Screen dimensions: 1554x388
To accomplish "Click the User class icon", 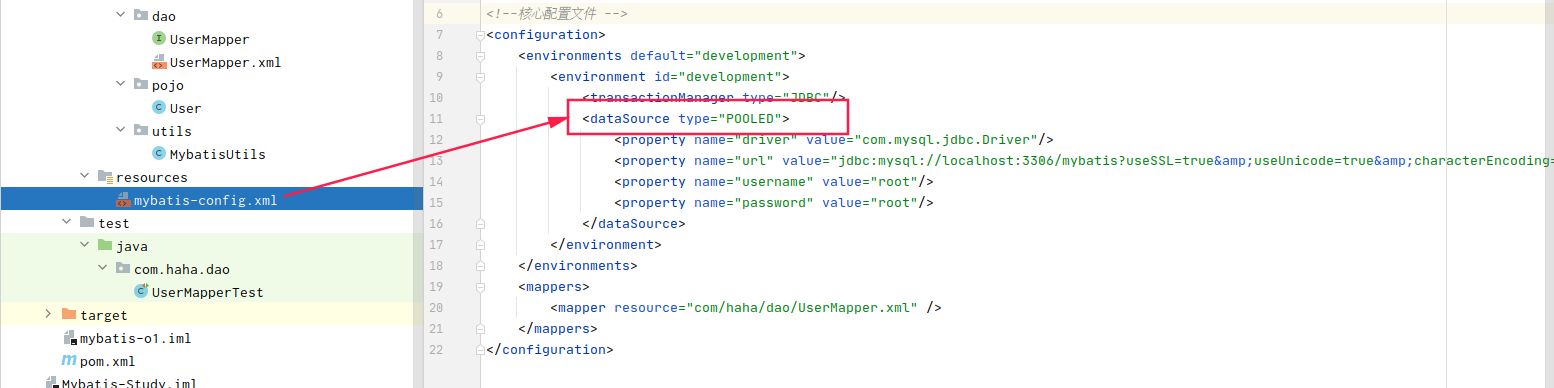I will (158, 108).
